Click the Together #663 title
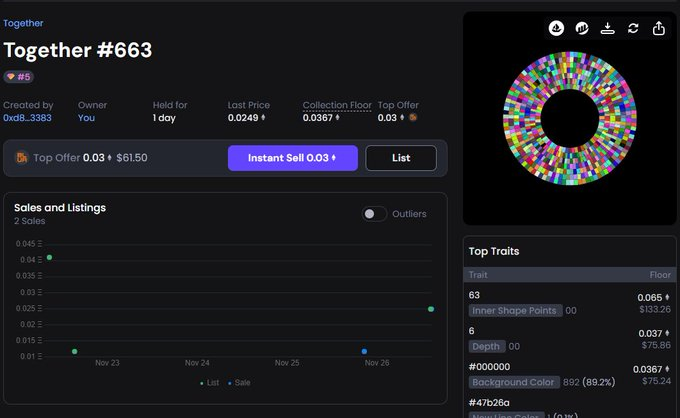This screenshot has width=680, height=418. tap(78, 50)
